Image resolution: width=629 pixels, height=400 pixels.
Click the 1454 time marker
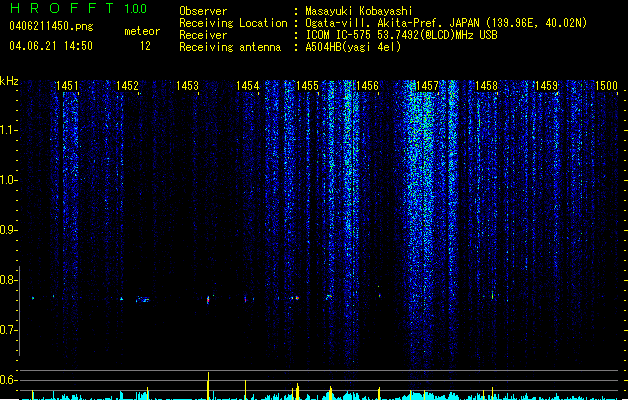(x=248, y=85)
